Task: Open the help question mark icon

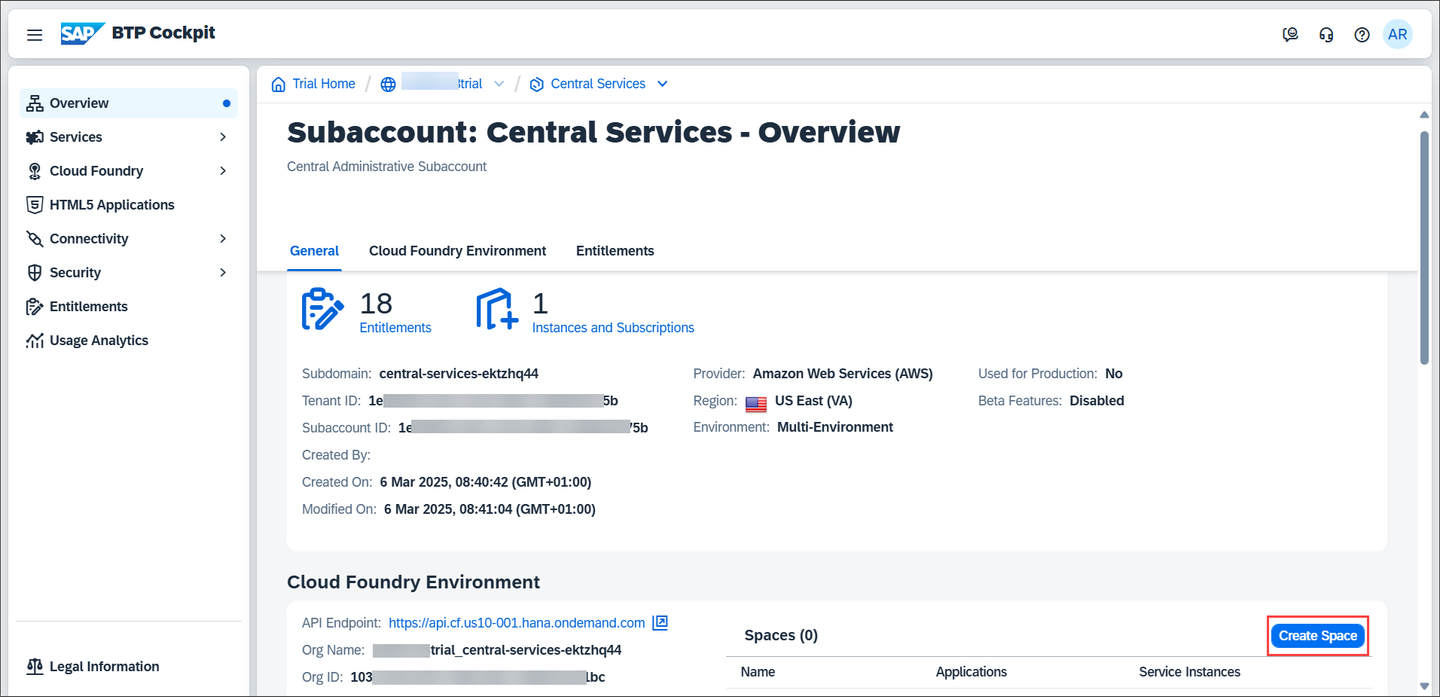Action: [1362, 34]
